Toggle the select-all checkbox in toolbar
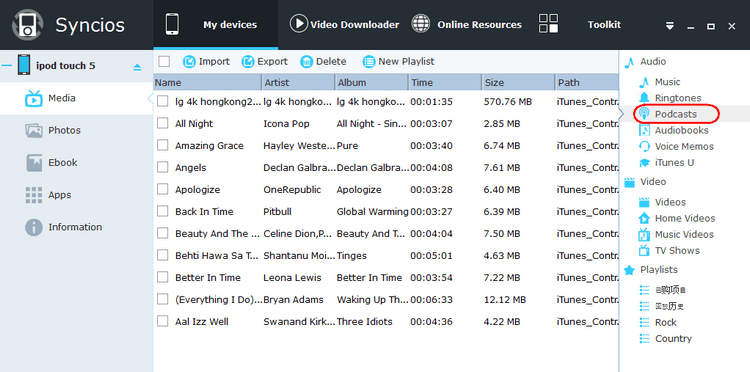The width and height of the screenshot is (750, 372). [x=164, y=62]
